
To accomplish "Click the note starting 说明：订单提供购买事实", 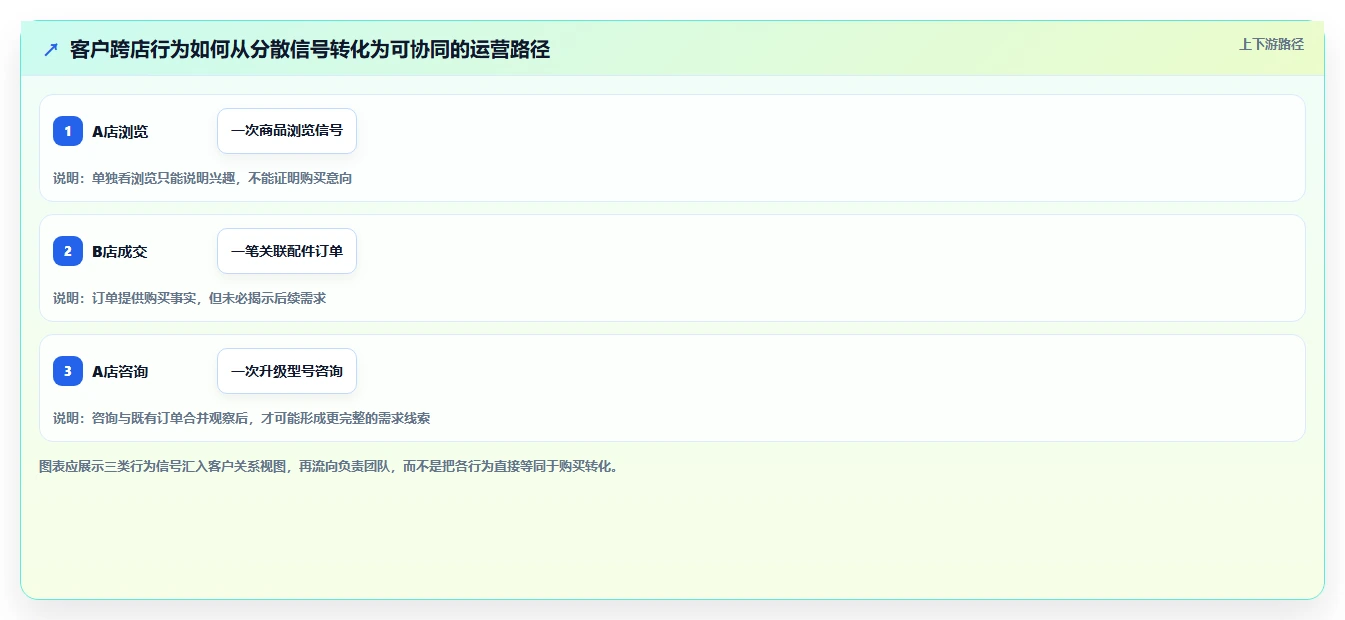I will pos(190,298).
